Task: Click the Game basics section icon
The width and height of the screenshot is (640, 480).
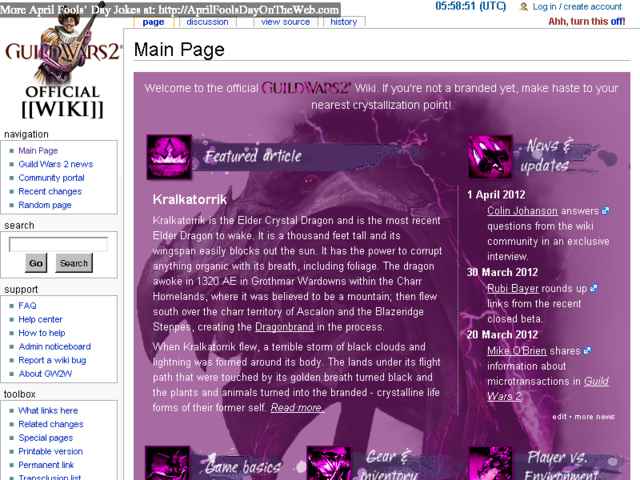Action: pos(167,463)
